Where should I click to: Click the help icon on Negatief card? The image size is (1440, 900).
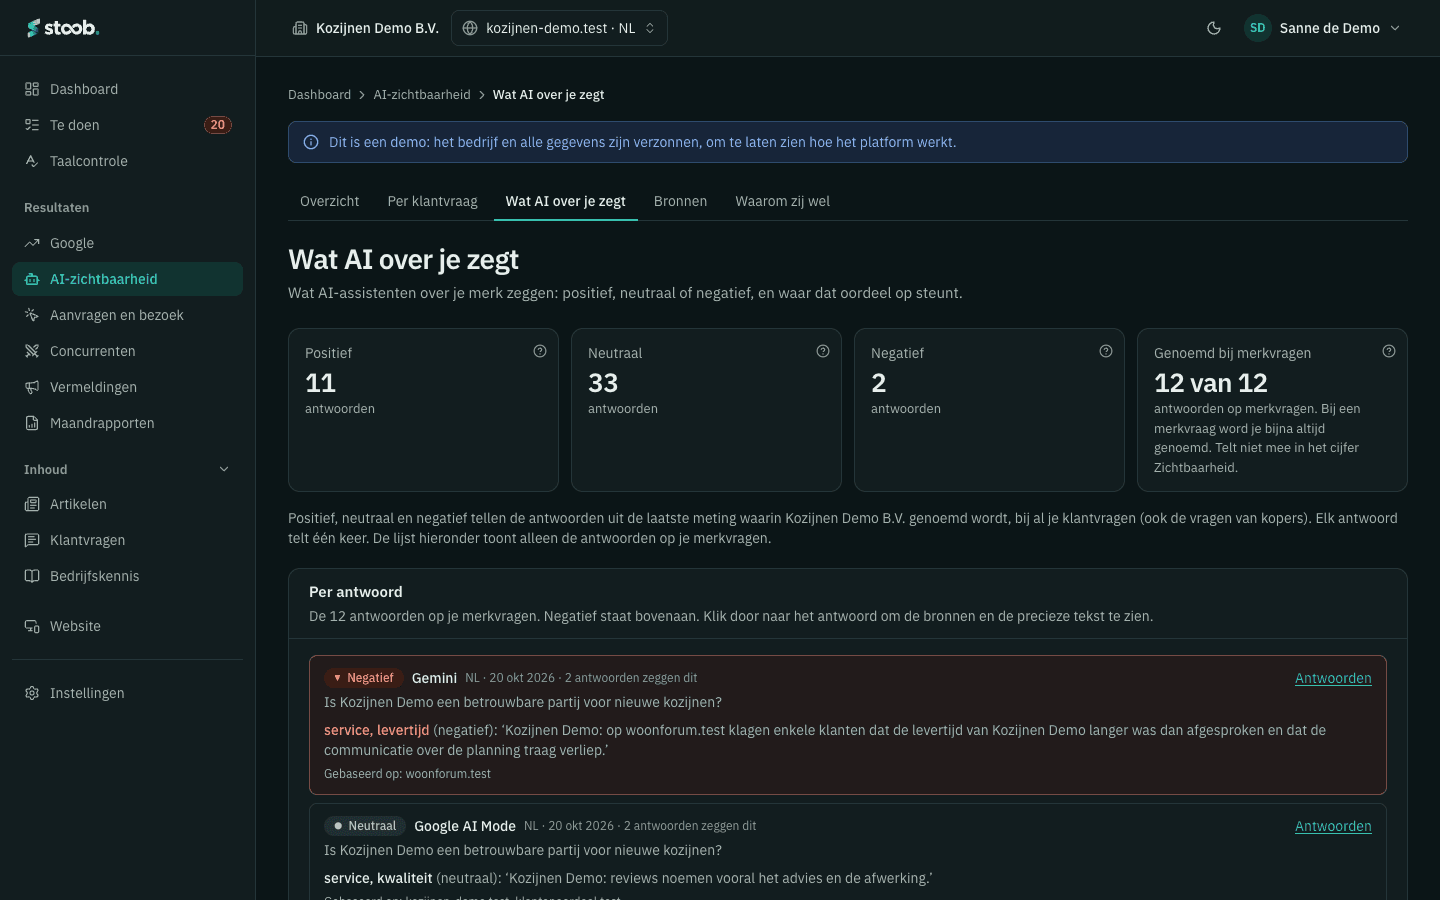point(1106,351)
